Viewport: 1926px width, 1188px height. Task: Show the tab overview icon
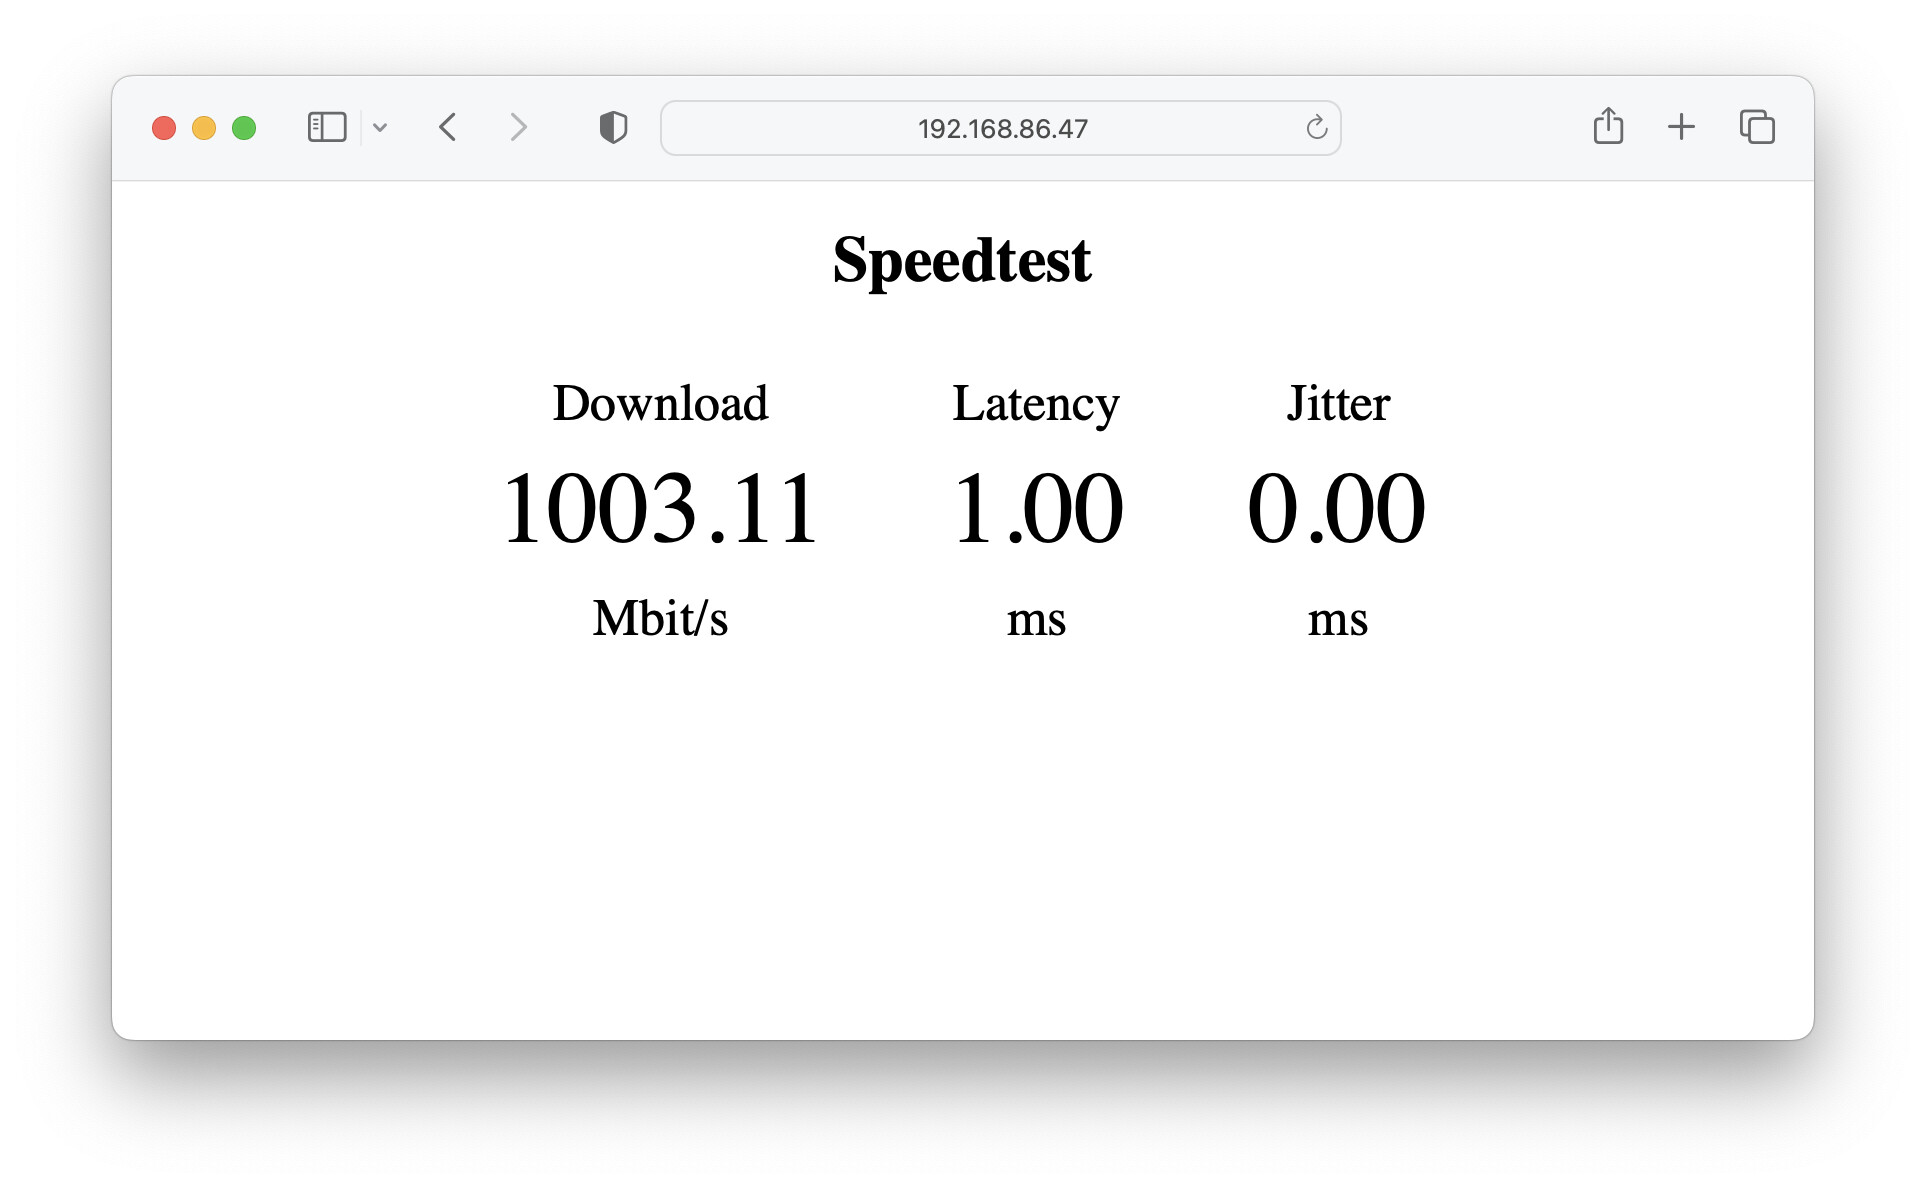[x=1757, y=127]
